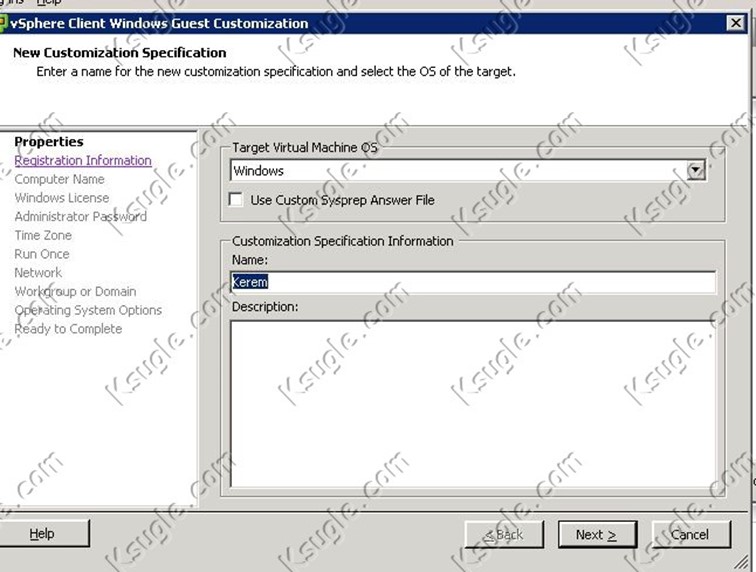Select Run Once step in sidebar

(42, 254)
